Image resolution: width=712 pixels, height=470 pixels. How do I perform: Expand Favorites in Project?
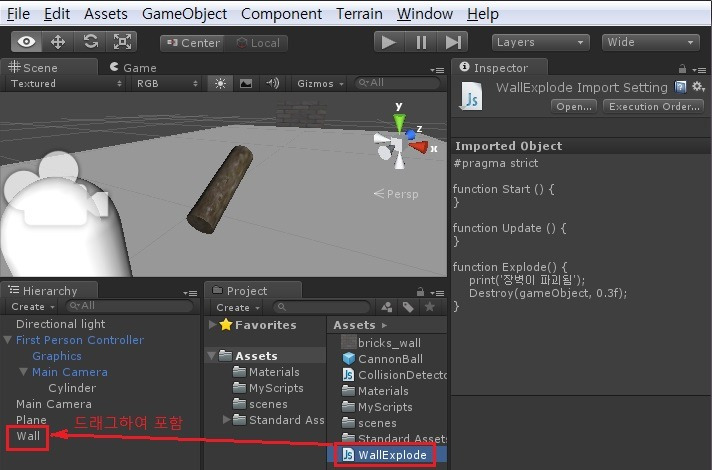click(x=212, y=325)
